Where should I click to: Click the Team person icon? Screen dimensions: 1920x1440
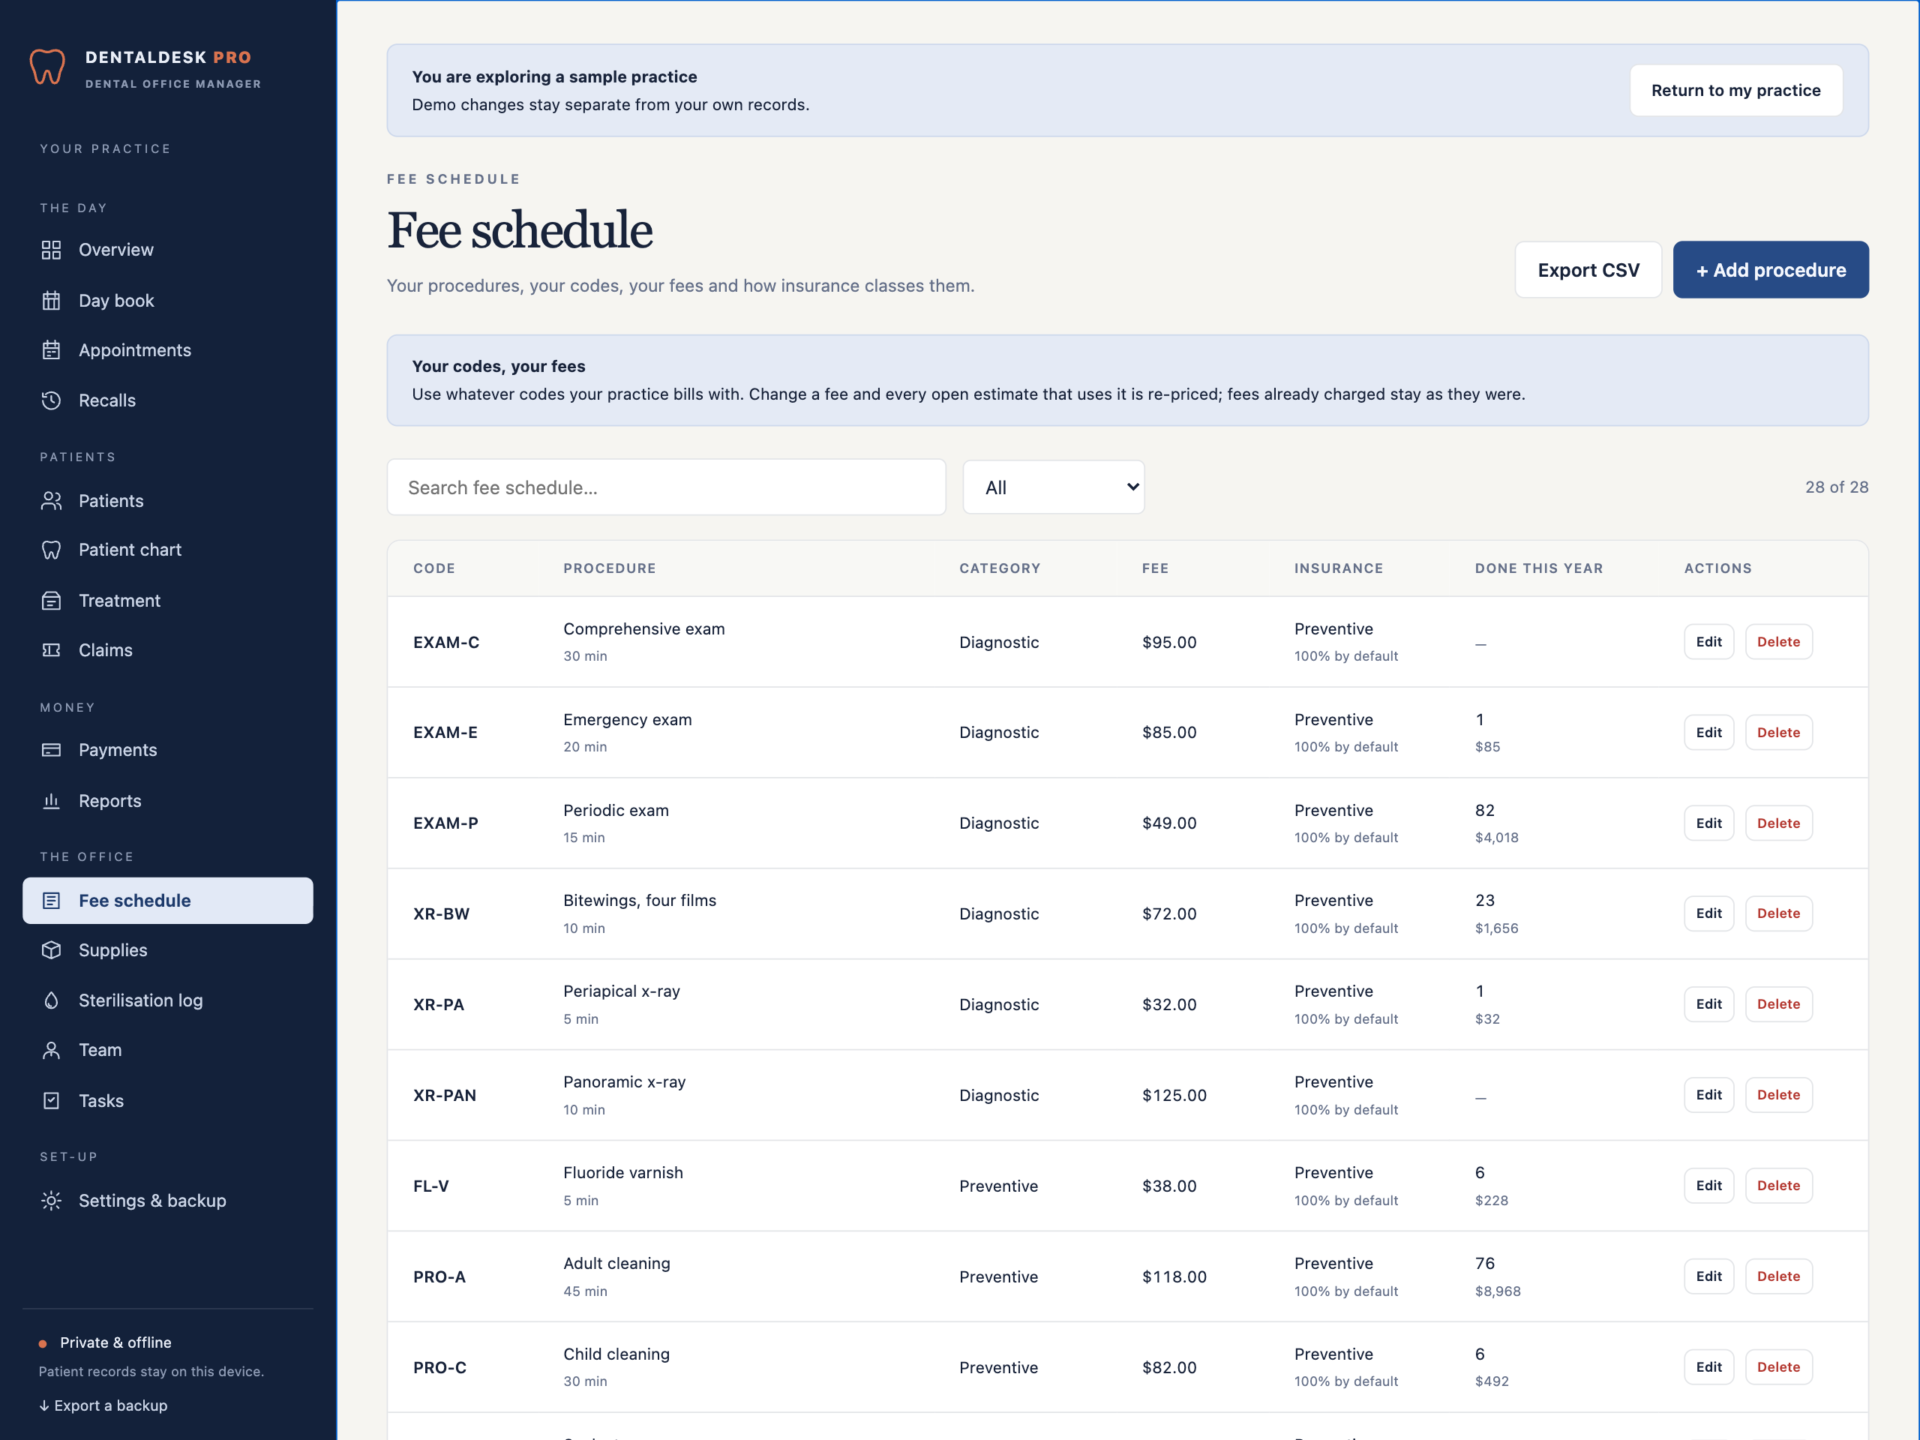point(51,1050)
